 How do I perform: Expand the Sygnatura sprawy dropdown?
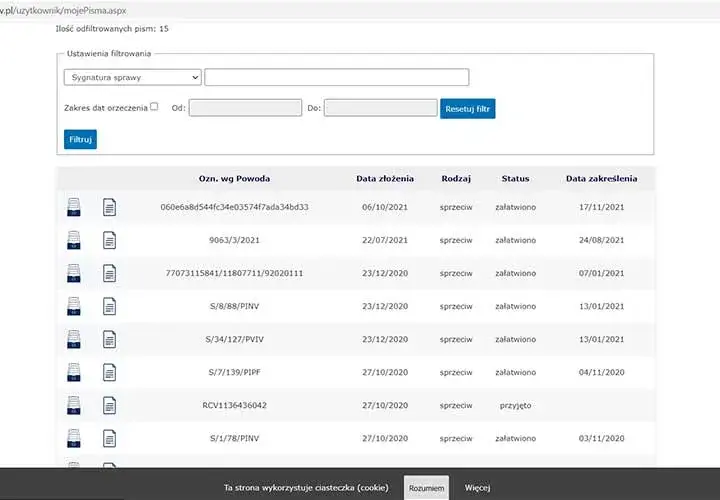click(133, 77)
